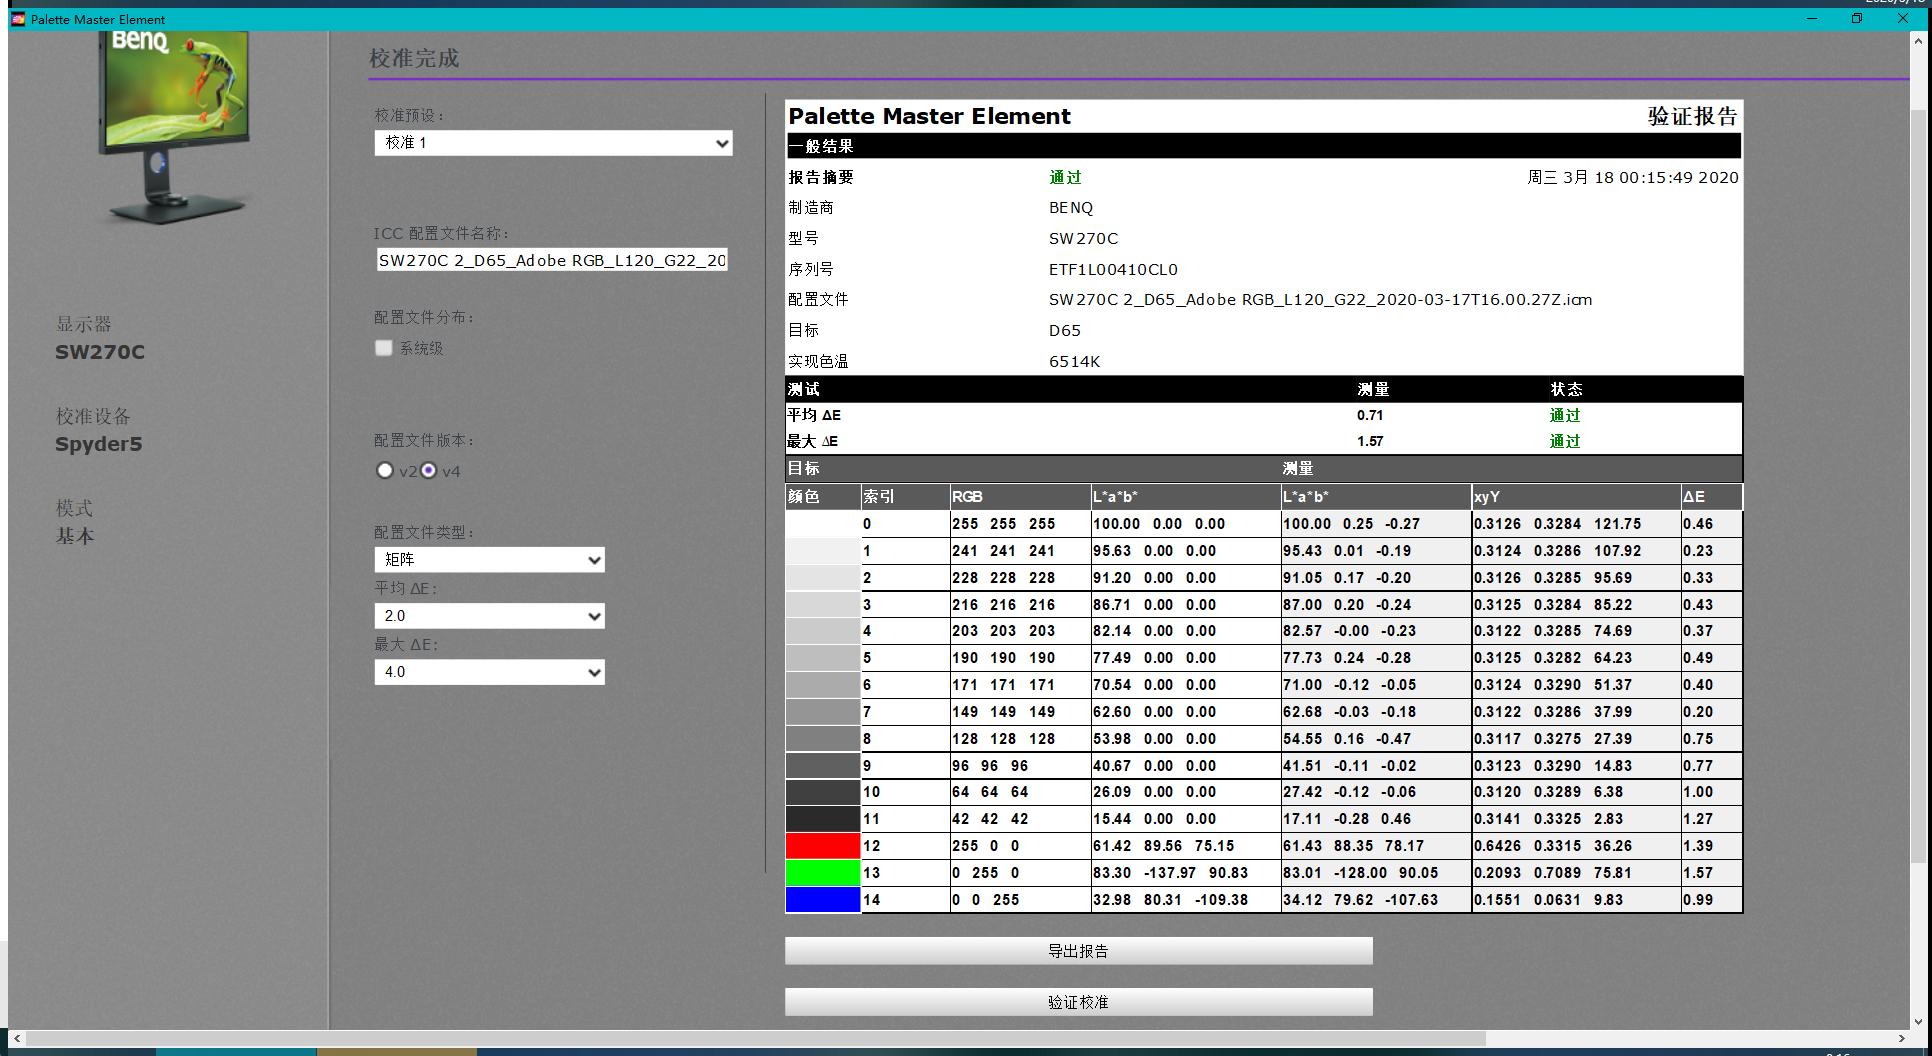Click the horizontal scrollbar right arrow
The width and height of the screenshot is (1932, 1056).
pos(1902,1039)
